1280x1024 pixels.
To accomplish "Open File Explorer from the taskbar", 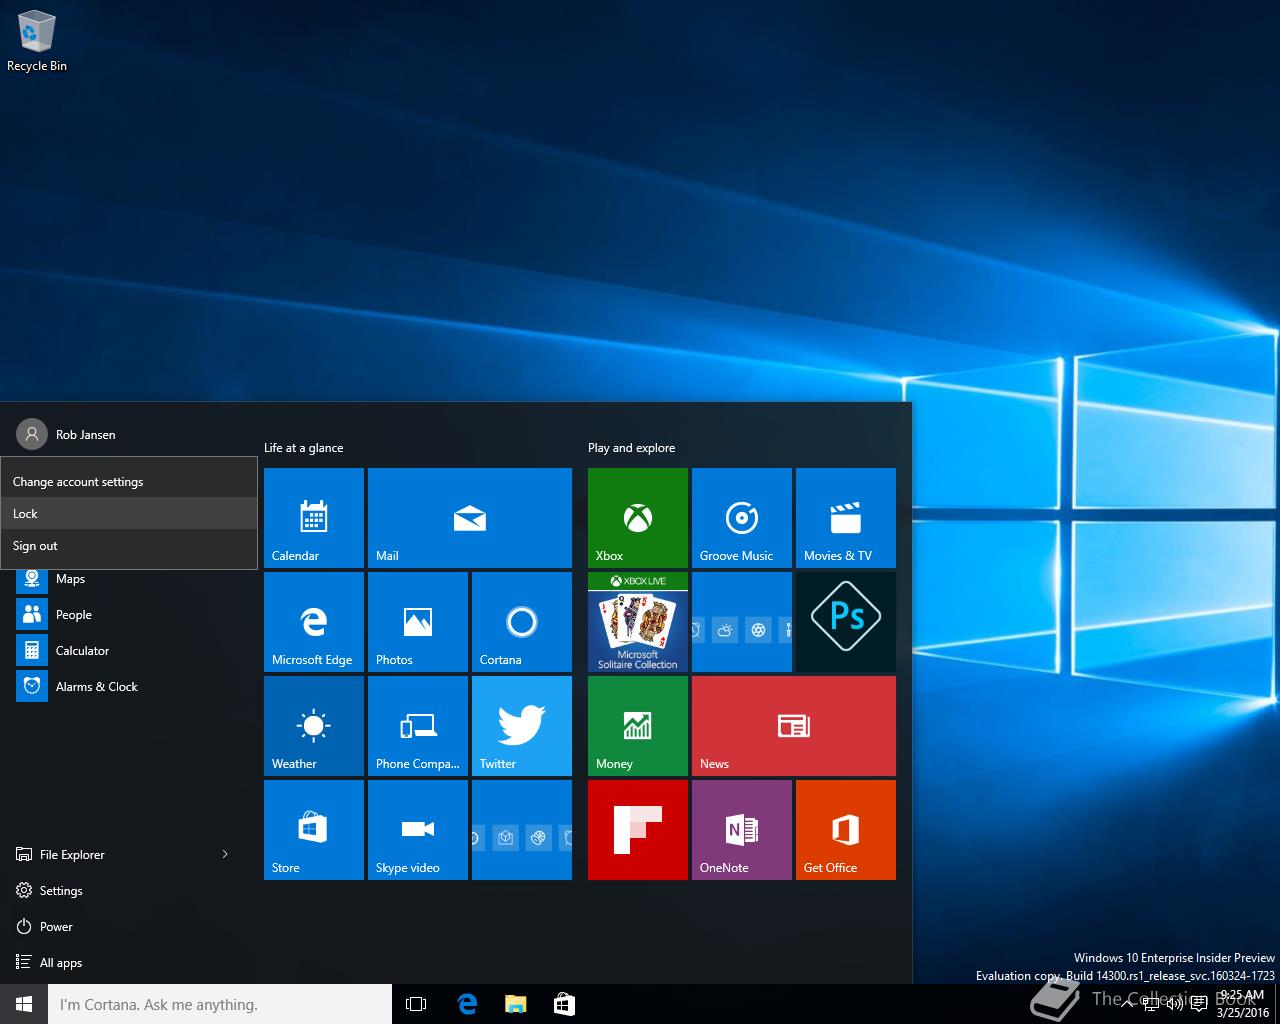I will (515, 1004).
